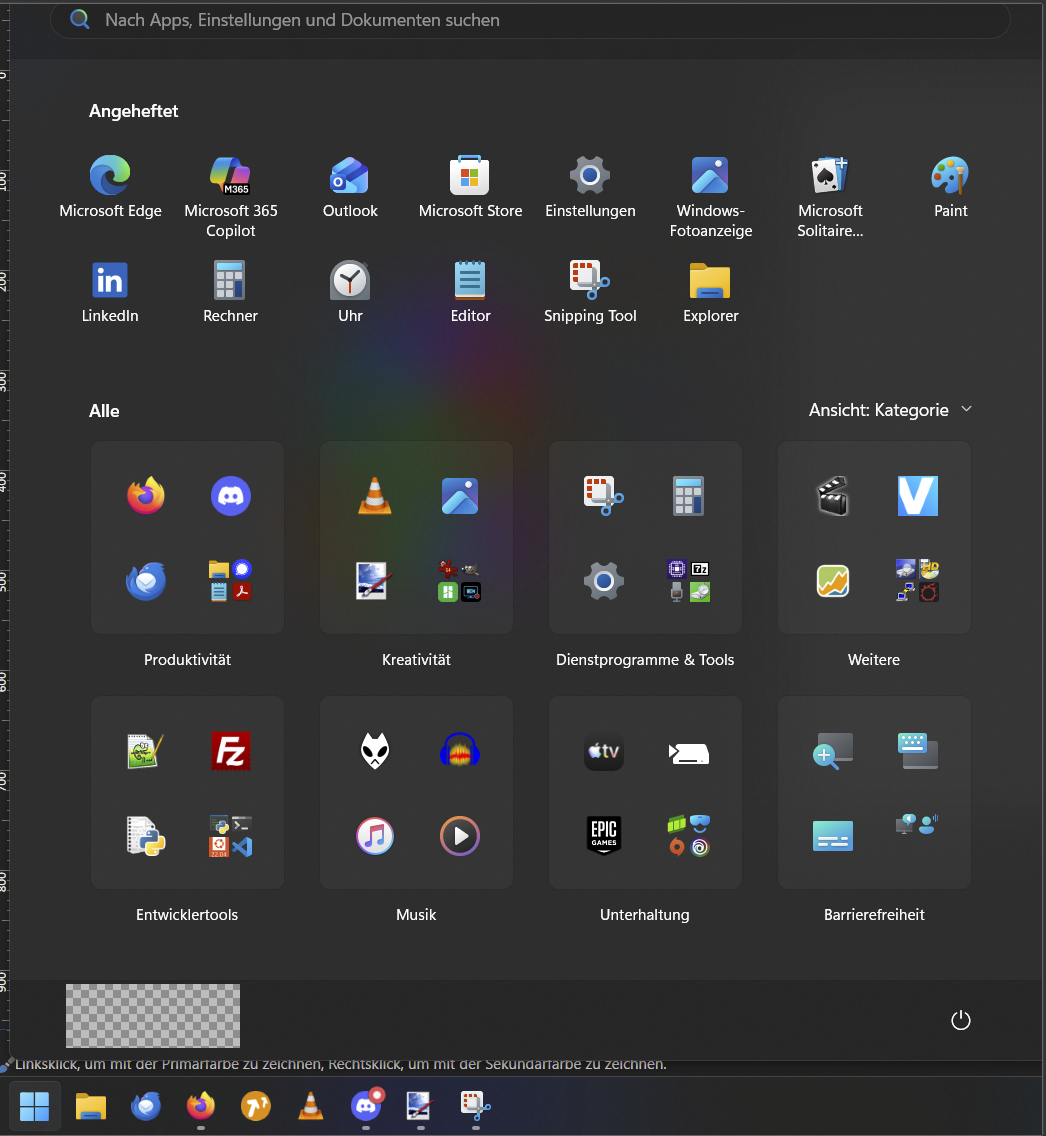Launch Thunderbird in Produktivität category
The image size is (1046, 1136).
[146, 581]
